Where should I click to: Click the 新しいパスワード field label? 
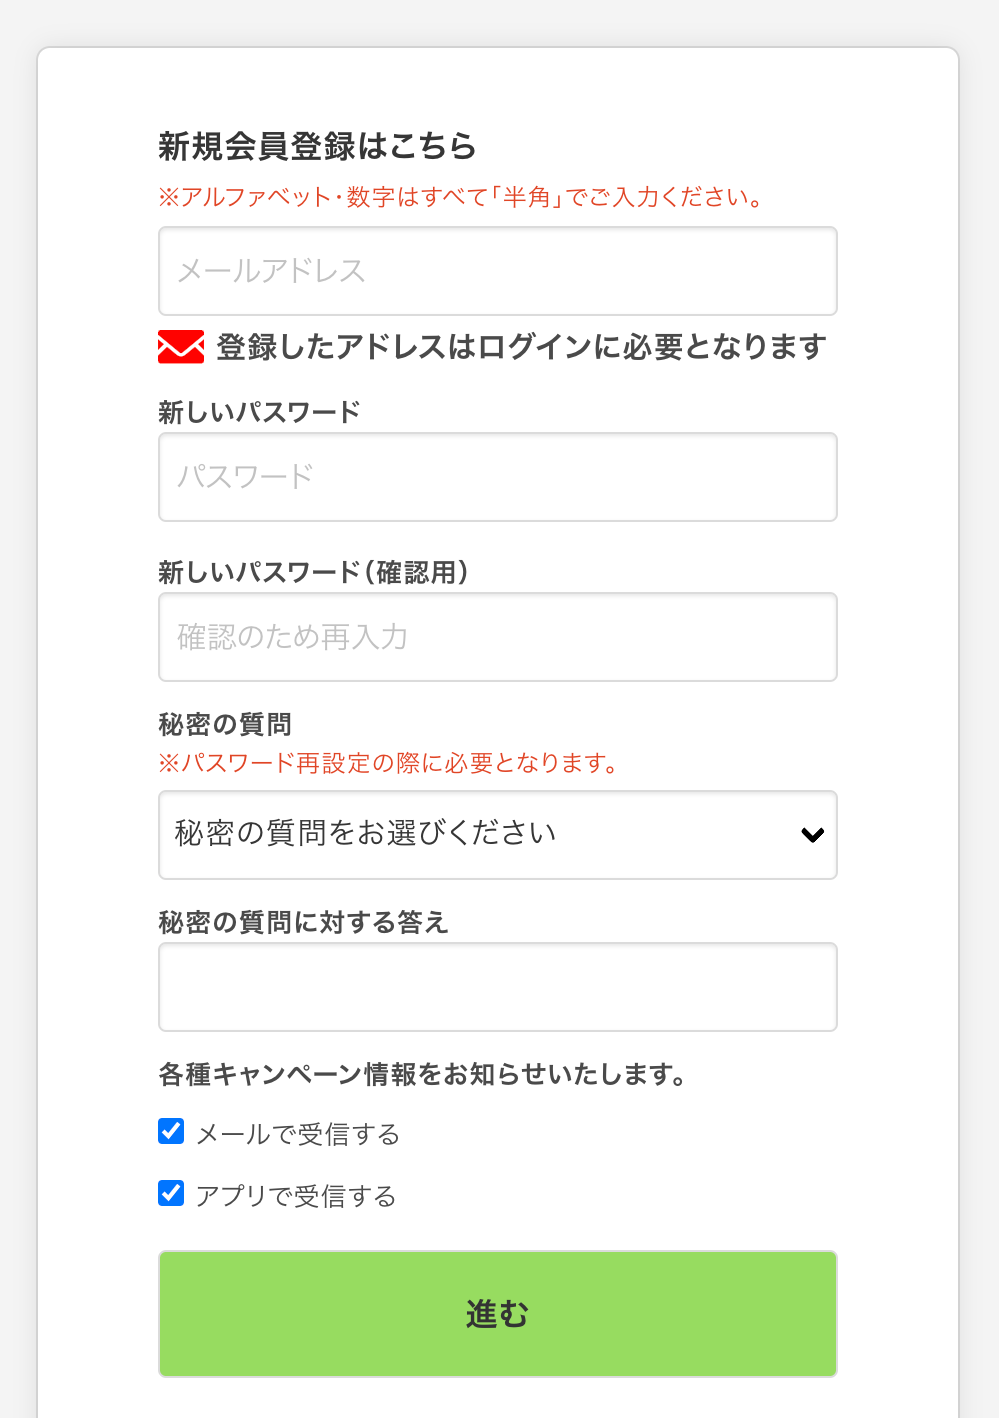click(x=259, y=412)
